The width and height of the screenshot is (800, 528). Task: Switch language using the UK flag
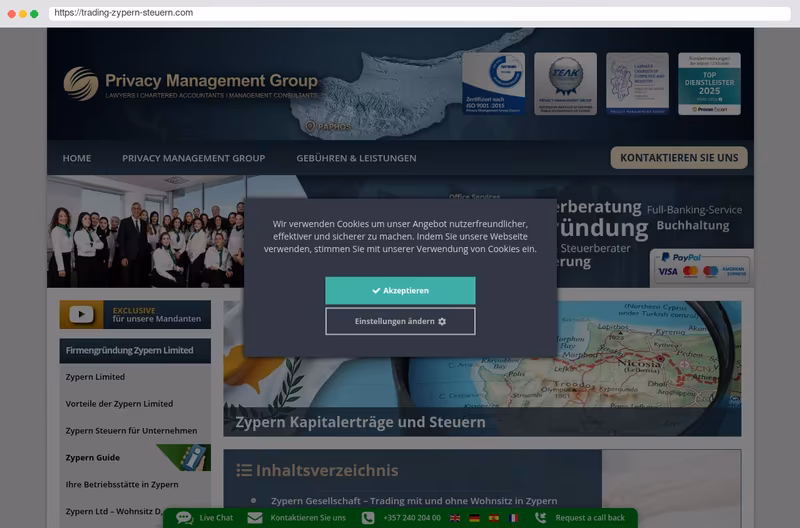click(x=455, y=518)
